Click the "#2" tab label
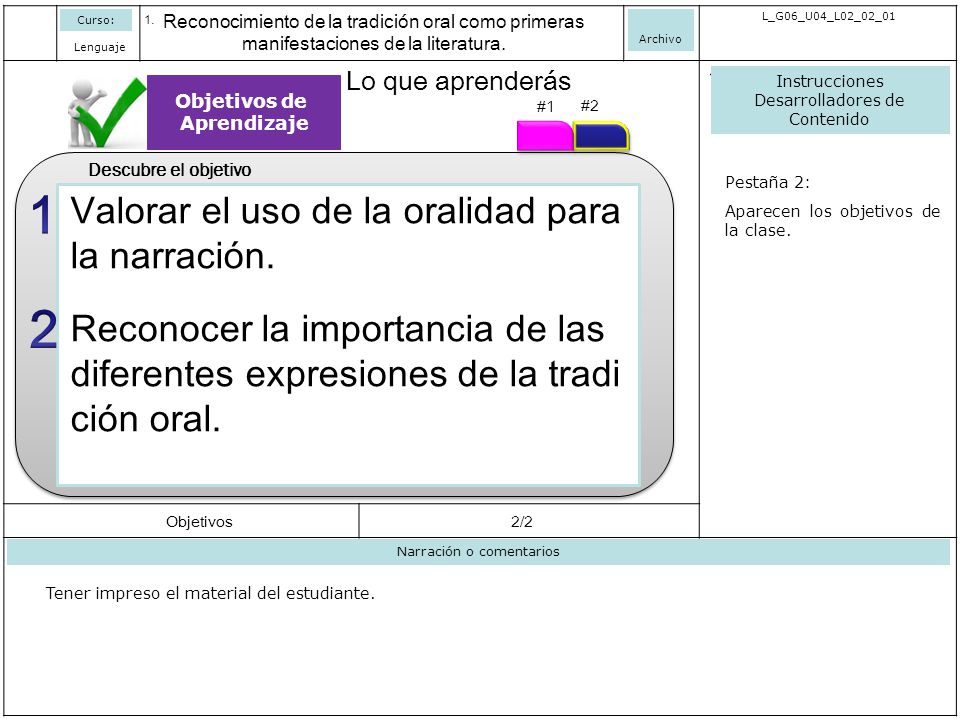960x720 pixels. pos(590,106)
